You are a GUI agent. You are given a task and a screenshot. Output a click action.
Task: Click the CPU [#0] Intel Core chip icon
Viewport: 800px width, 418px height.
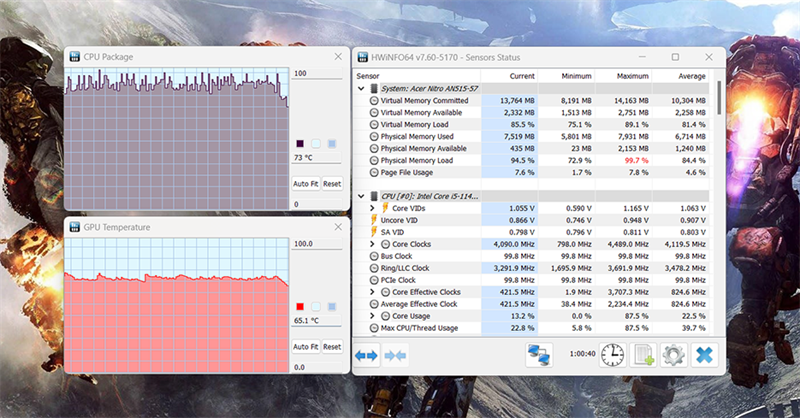[374, 196]
